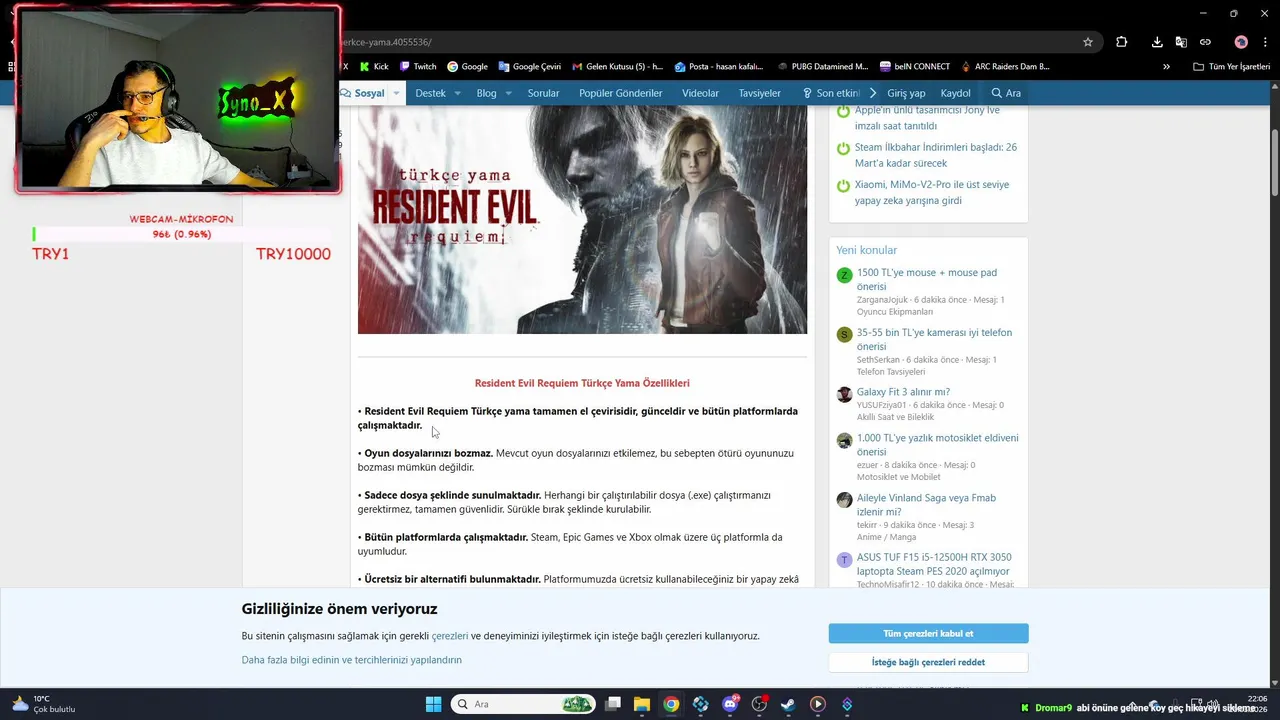Open the Tavsiyeler section
The image size is (1280, 720).
759,93
